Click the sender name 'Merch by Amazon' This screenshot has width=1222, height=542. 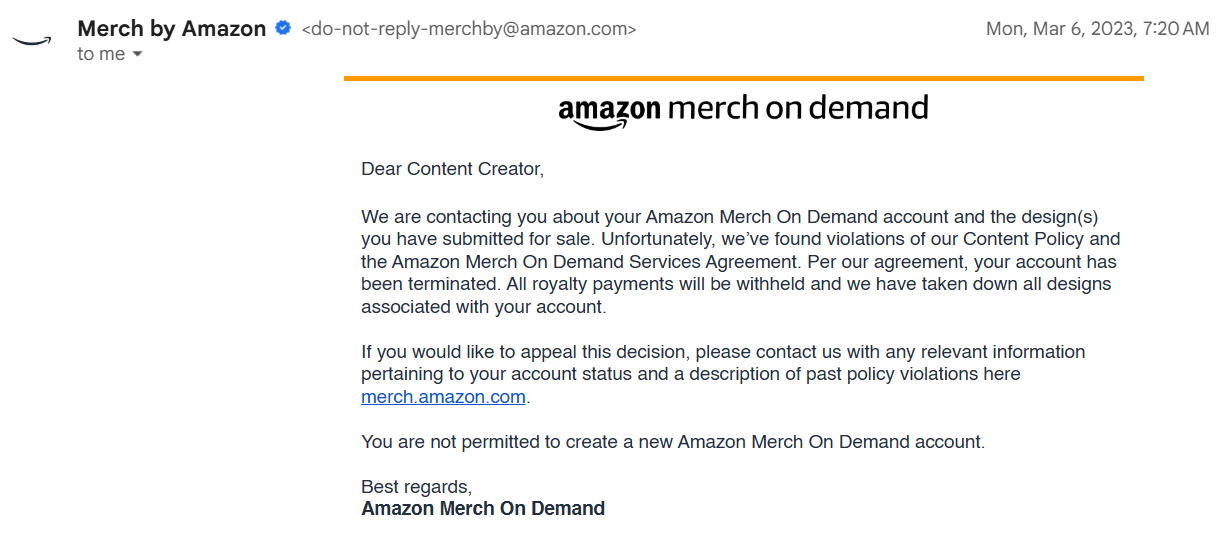click(x=171, y=29)
